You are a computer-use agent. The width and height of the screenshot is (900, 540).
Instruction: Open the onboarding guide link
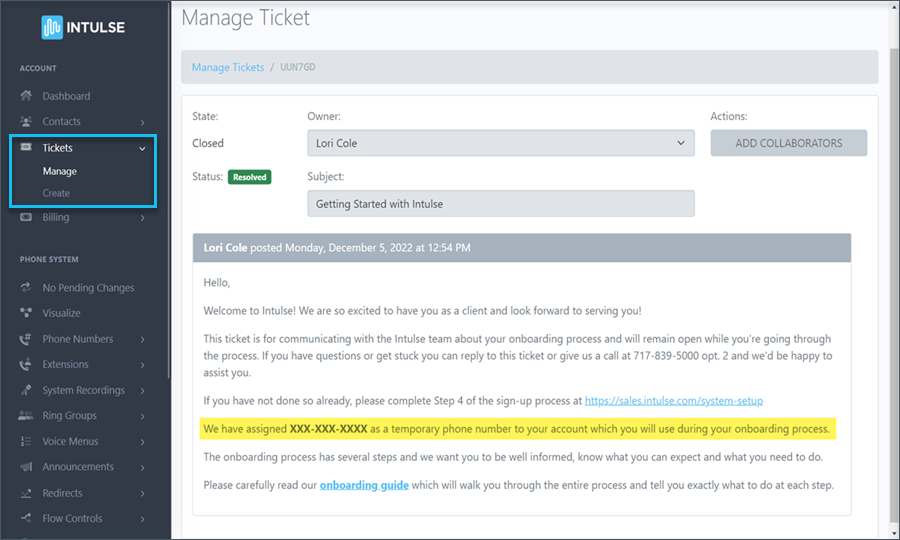coord(362,485)
